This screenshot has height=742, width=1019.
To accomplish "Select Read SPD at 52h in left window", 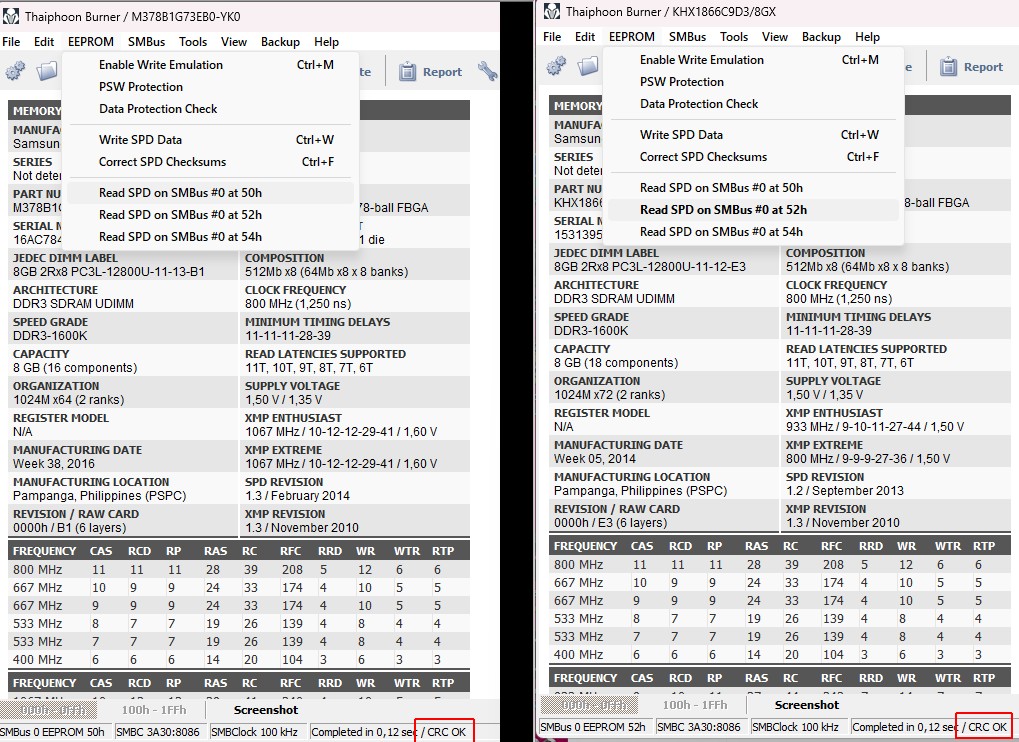I will 211,214.
